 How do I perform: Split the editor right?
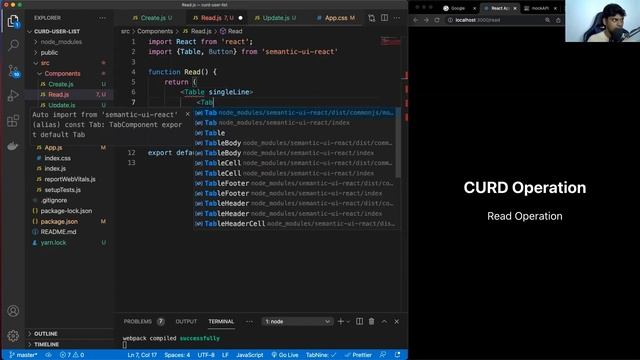[384, 18]
